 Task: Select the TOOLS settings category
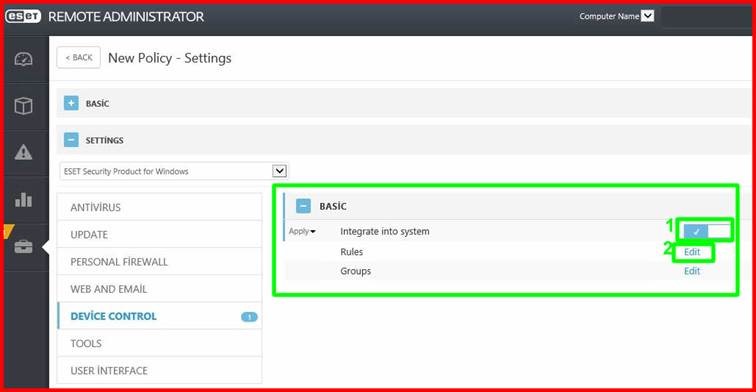[159, 344]
